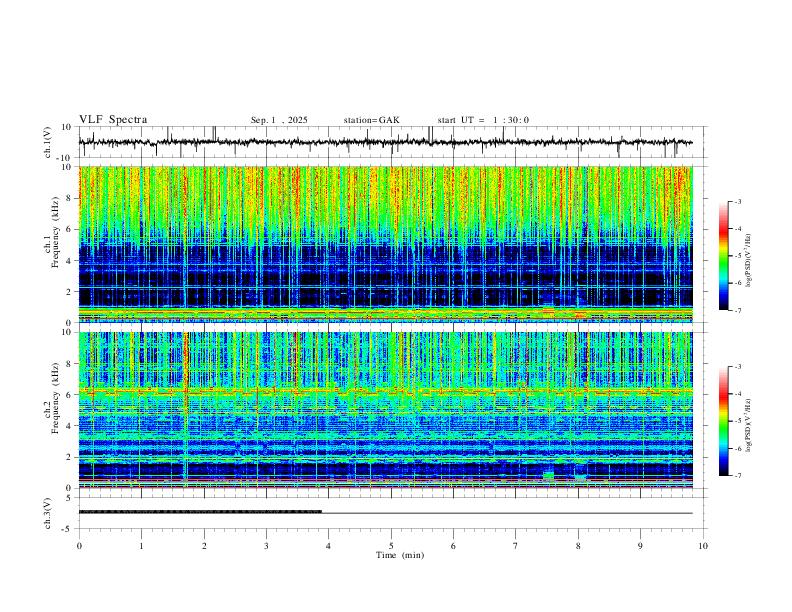Select the date text "Sep. 1 , 2025"
The height and width of the screenshot is (612, 792).
(x=279, y=120)
